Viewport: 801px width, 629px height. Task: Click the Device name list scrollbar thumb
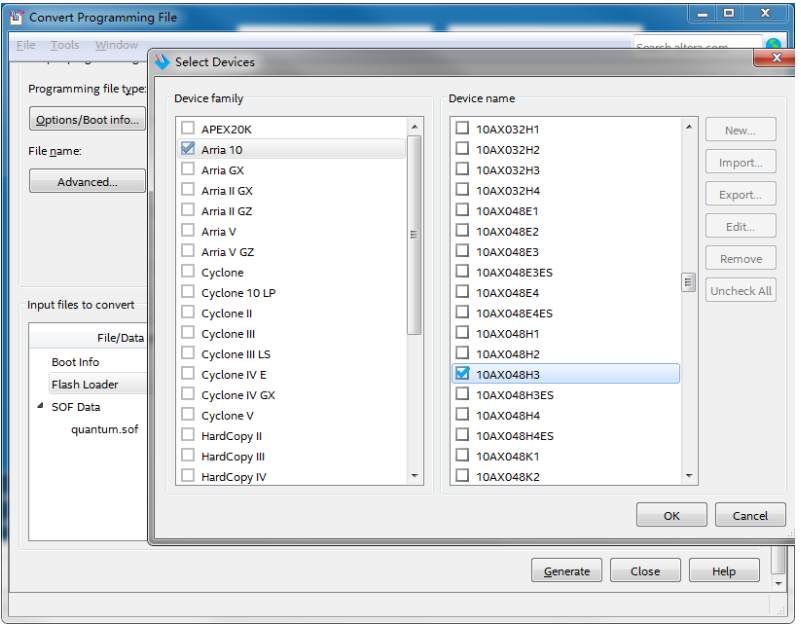point(688,282)
